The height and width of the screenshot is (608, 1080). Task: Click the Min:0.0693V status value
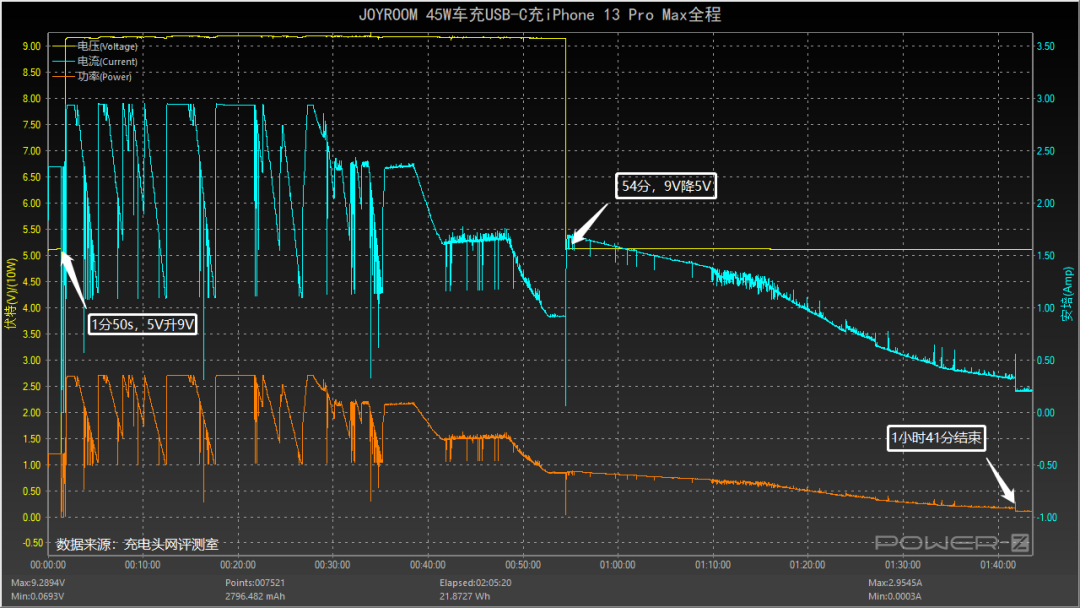click(38, 596)
